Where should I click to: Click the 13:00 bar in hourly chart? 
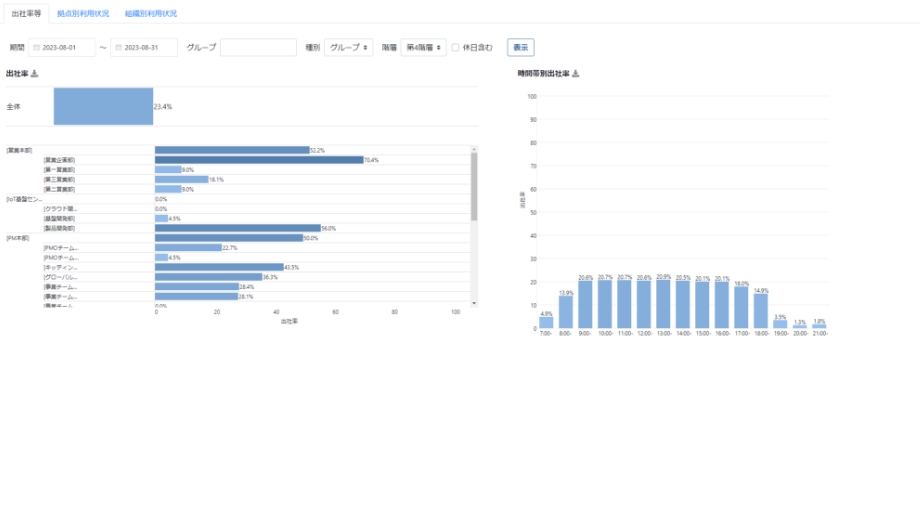(x=663, y=304)
